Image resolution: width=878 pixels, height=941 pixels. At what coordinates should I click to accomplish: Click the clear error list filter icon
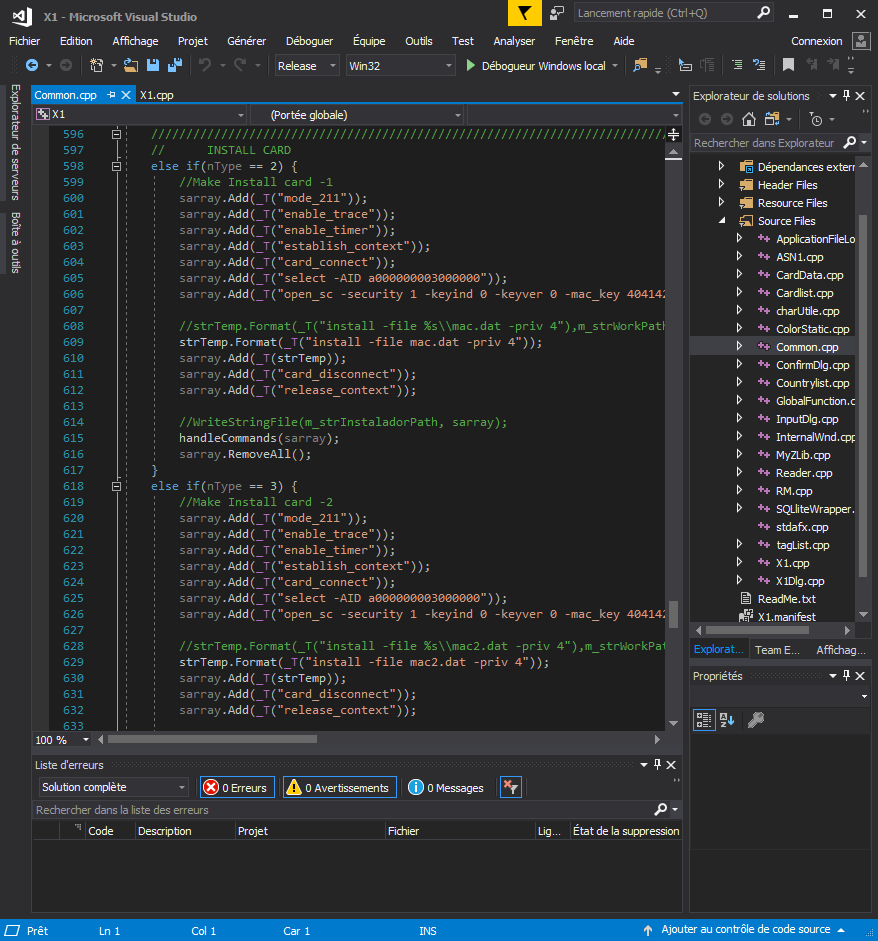(x=510, y=788)
